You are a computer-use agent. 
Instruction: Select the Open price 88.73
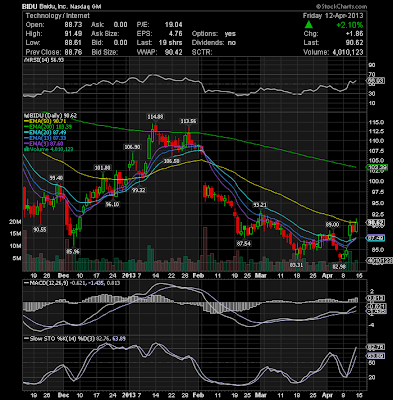point(73,25)
